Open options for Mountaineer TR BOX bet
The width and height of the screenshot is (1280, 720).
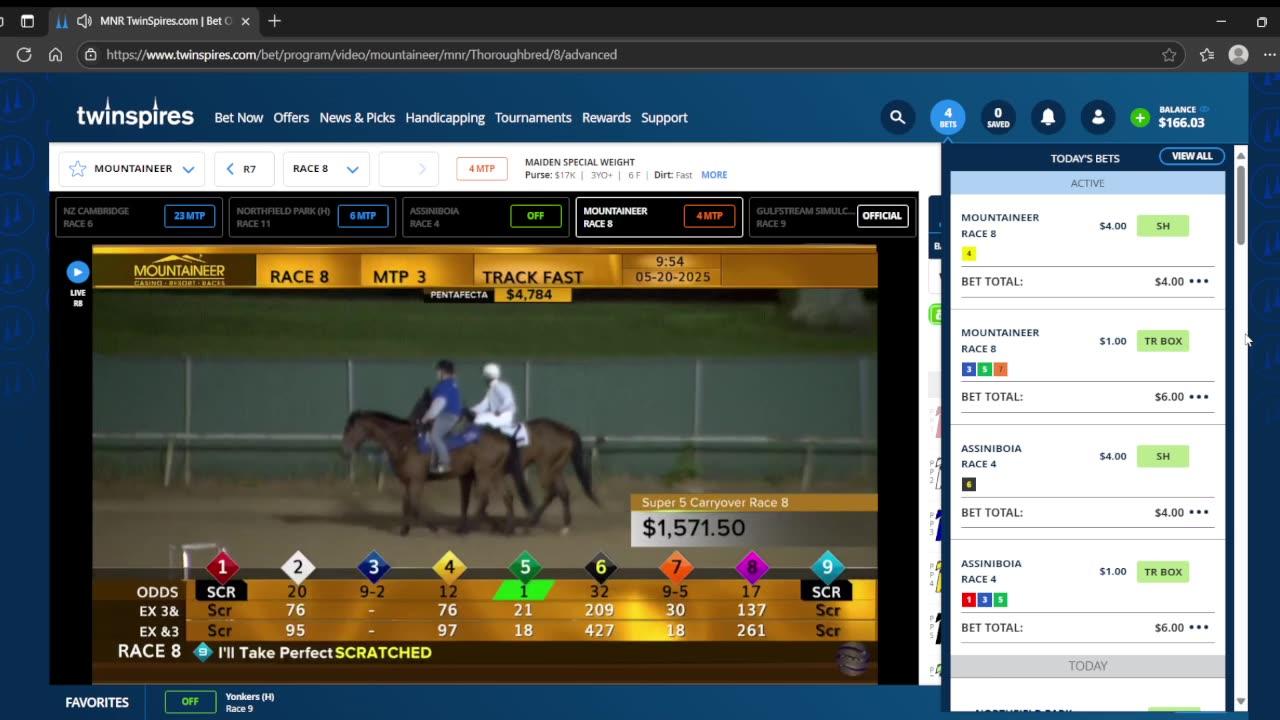click(x=1199, y=397)
